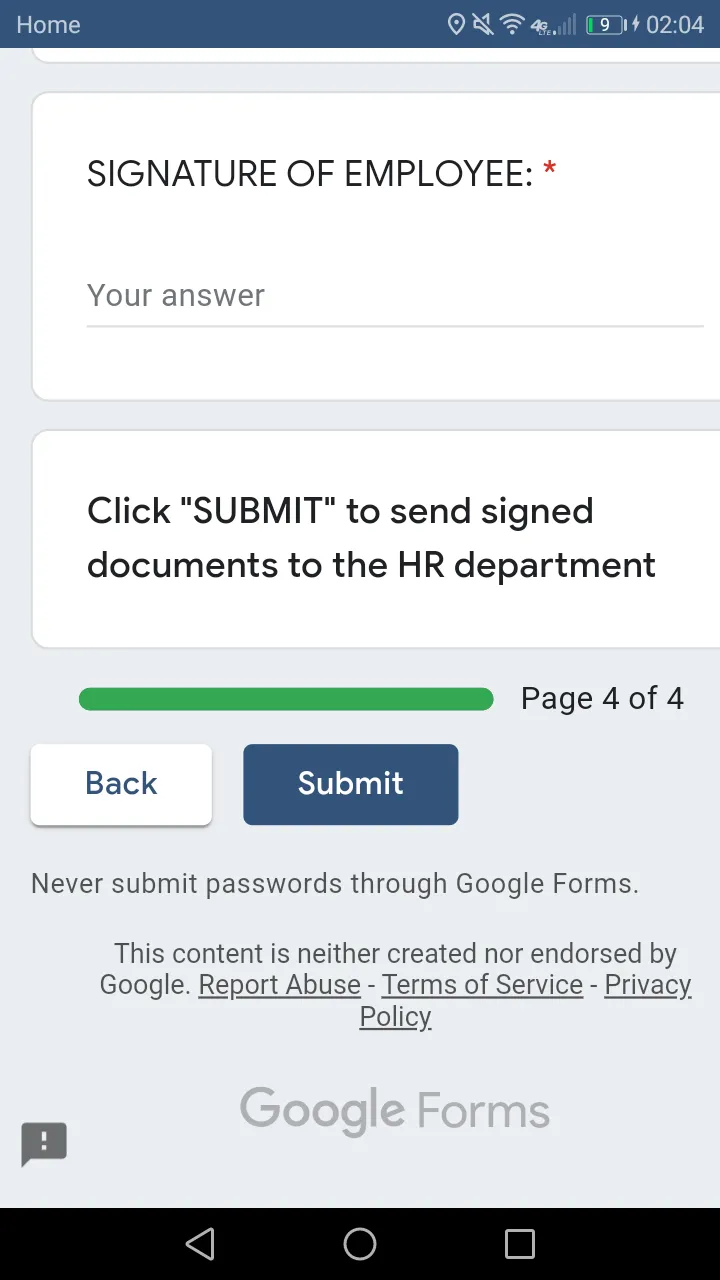Image resolution: width=720 pixels, height=1280 pixels.
Task: Go to previous page with Back
Action: point(121,784)
